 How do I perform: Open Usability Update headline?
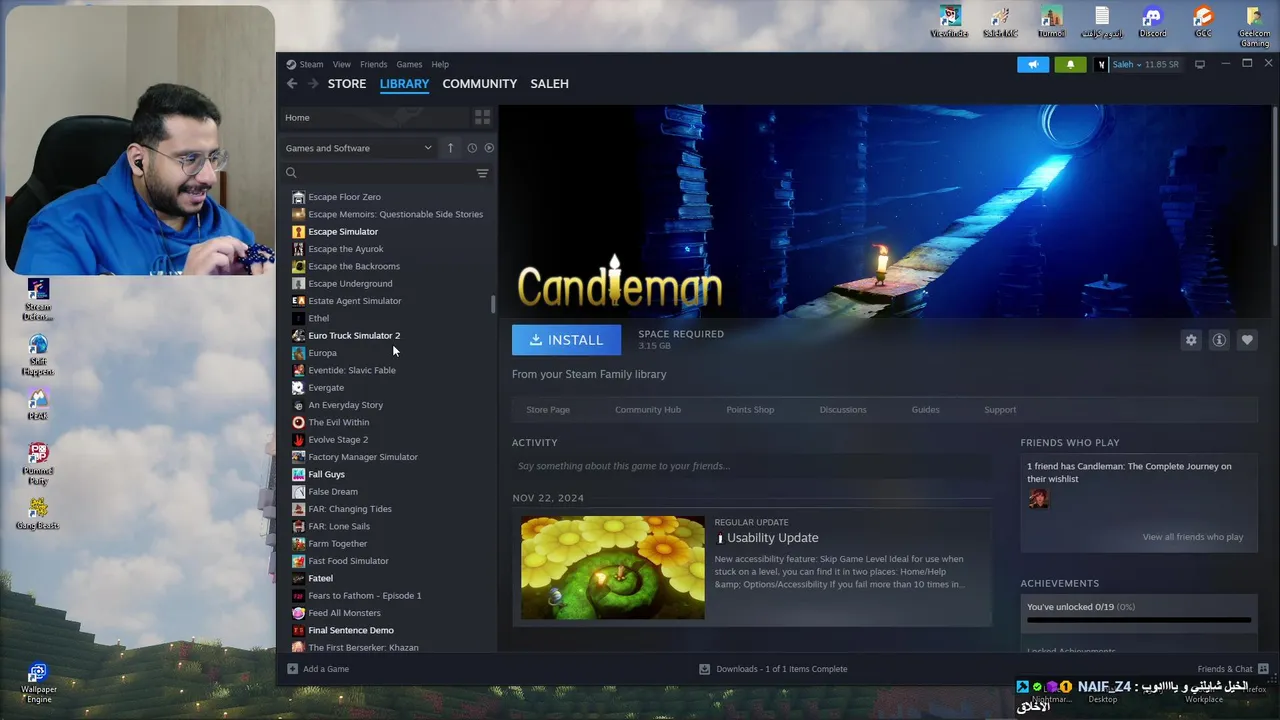tap(772, 538)
